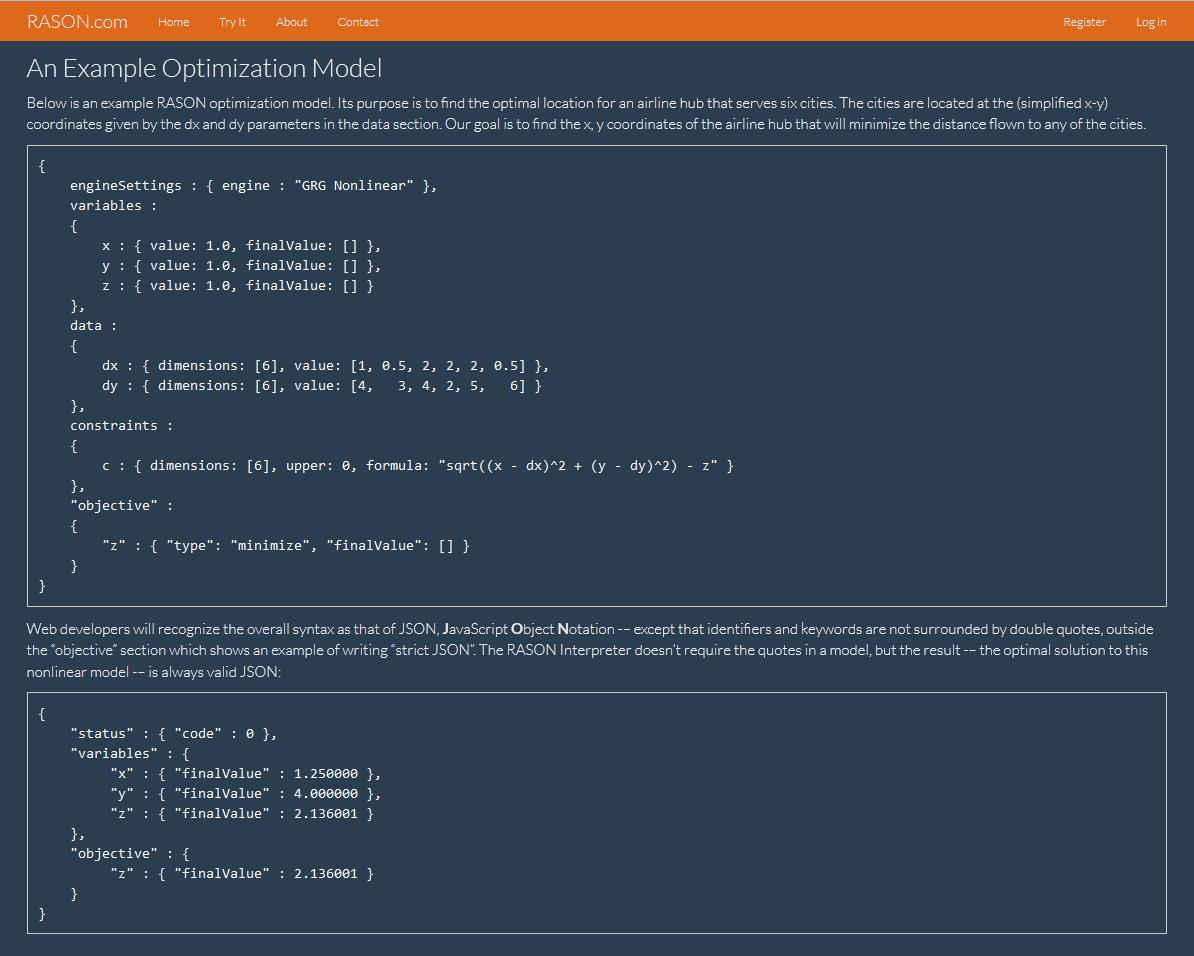The width and height of the screenshot is (1194, 956).
Task: Click the "An Example Optimization Model" heading
Action: click(204, 68)
